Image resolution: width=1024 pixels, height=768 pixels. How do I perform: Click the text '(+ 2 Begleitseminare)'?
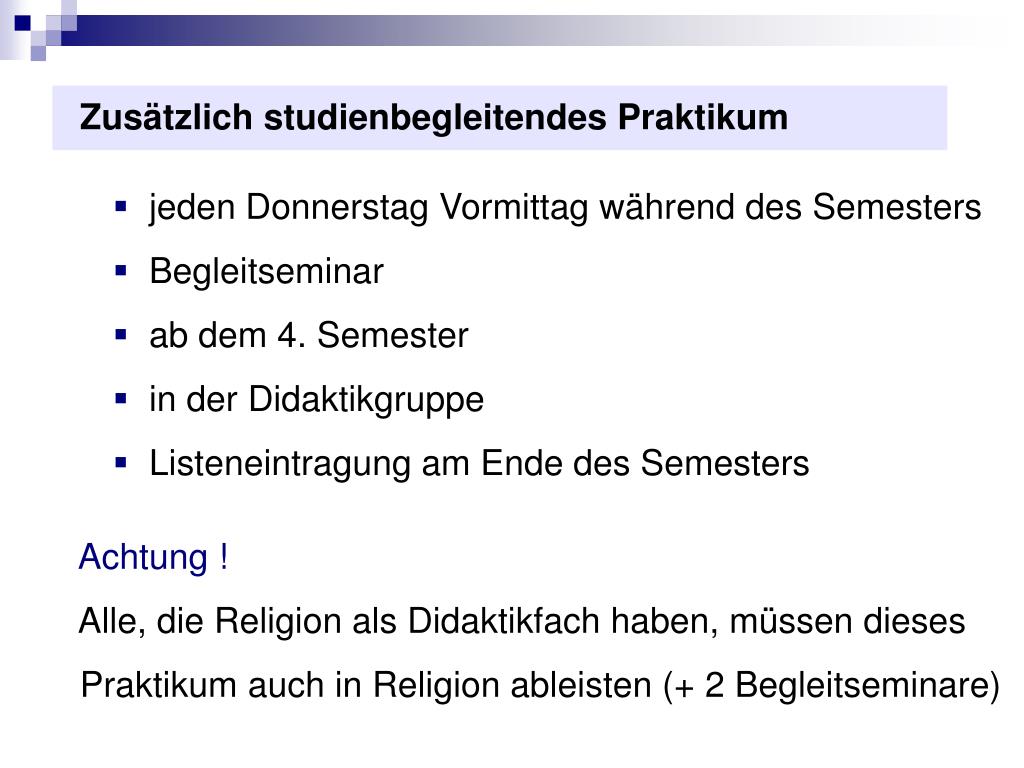[831, 686]
